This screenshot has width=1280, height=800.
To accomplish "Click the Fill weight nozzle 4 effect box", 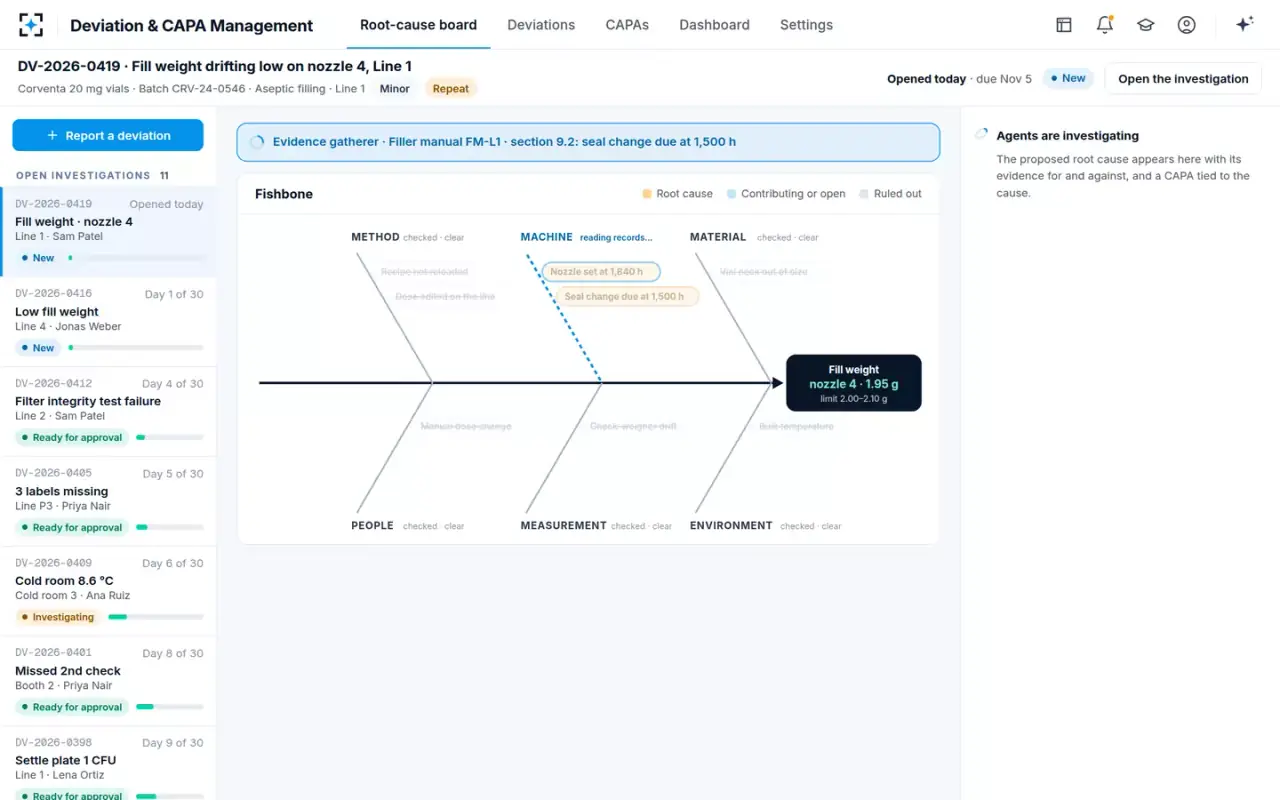I will tap(854, 383).
